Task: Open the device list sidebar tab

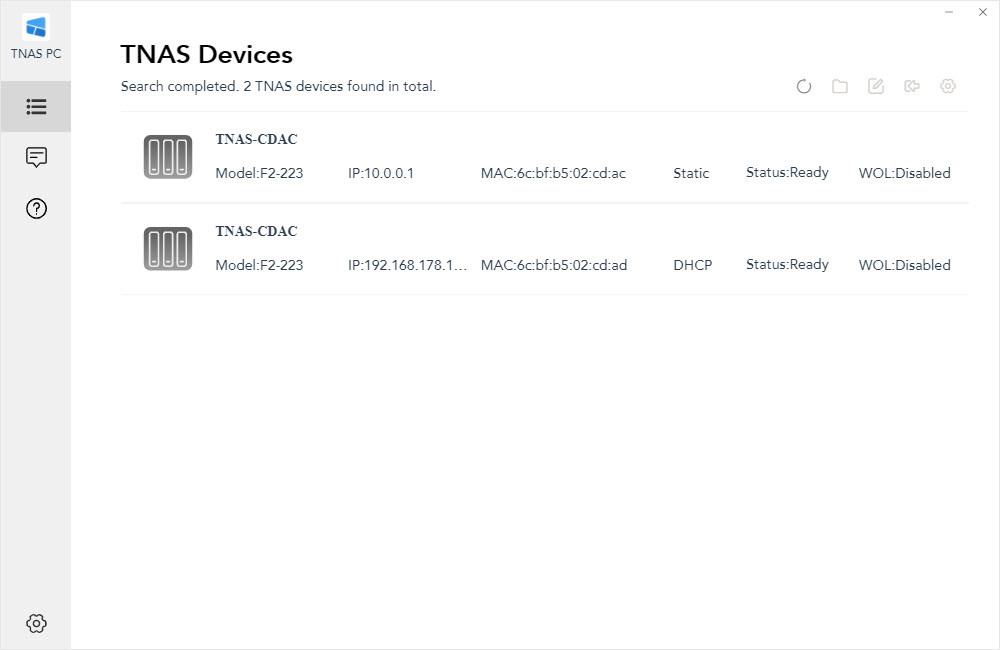Action: pyautogui.click(x=36, y=107)
